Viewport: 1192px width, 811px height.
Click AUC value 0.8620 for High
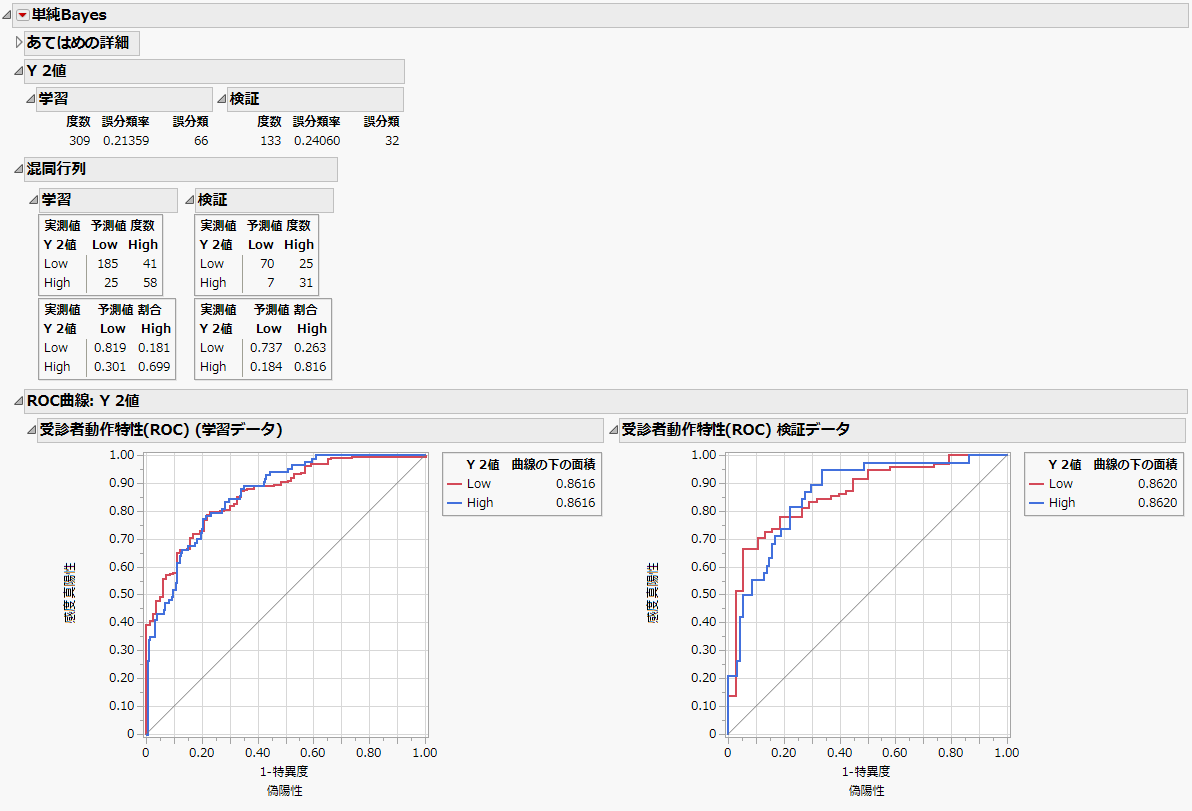click(1157, 503)
